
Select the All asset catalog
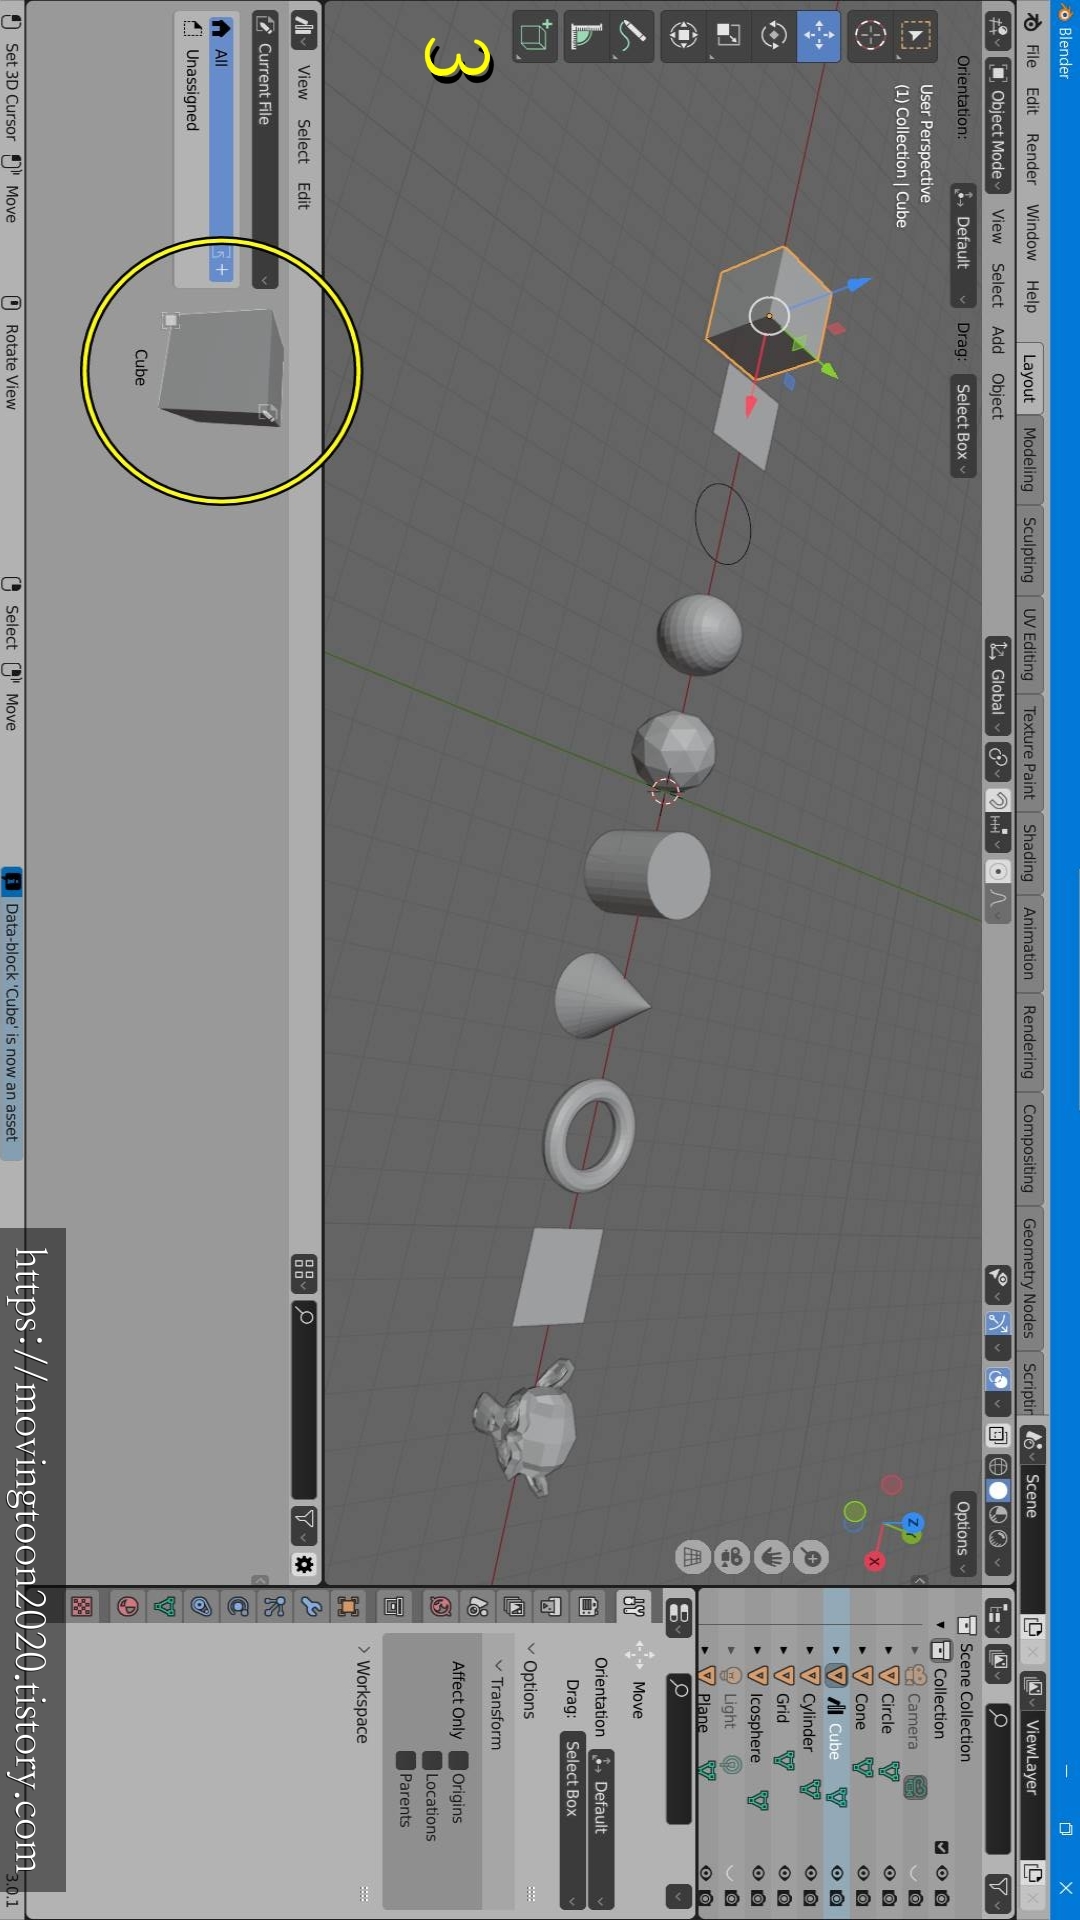click(221, 150)
